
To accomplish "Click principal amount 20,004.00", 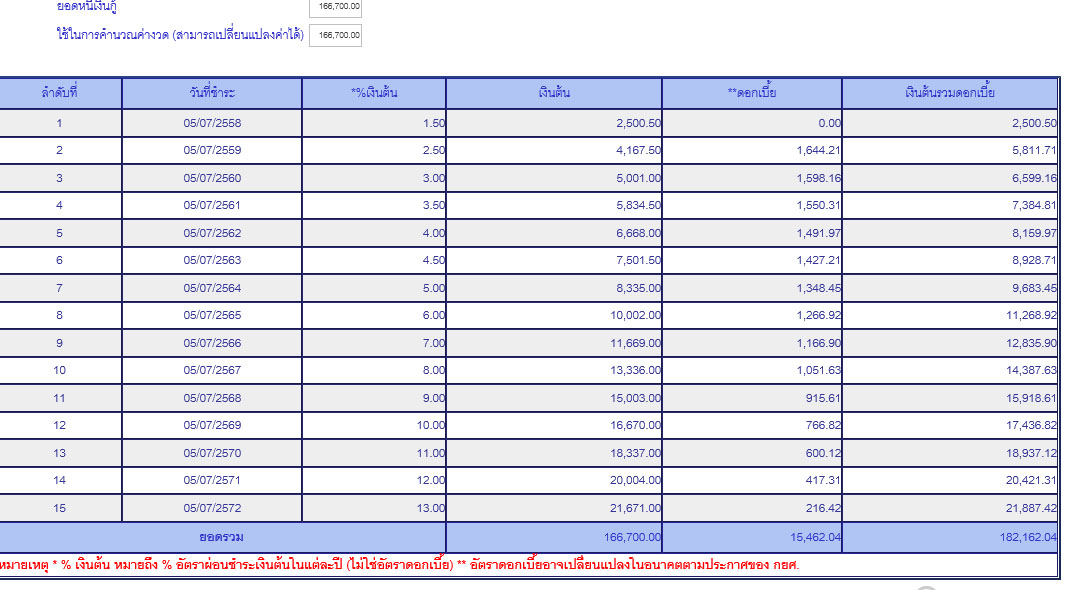I will click(635, 480).
